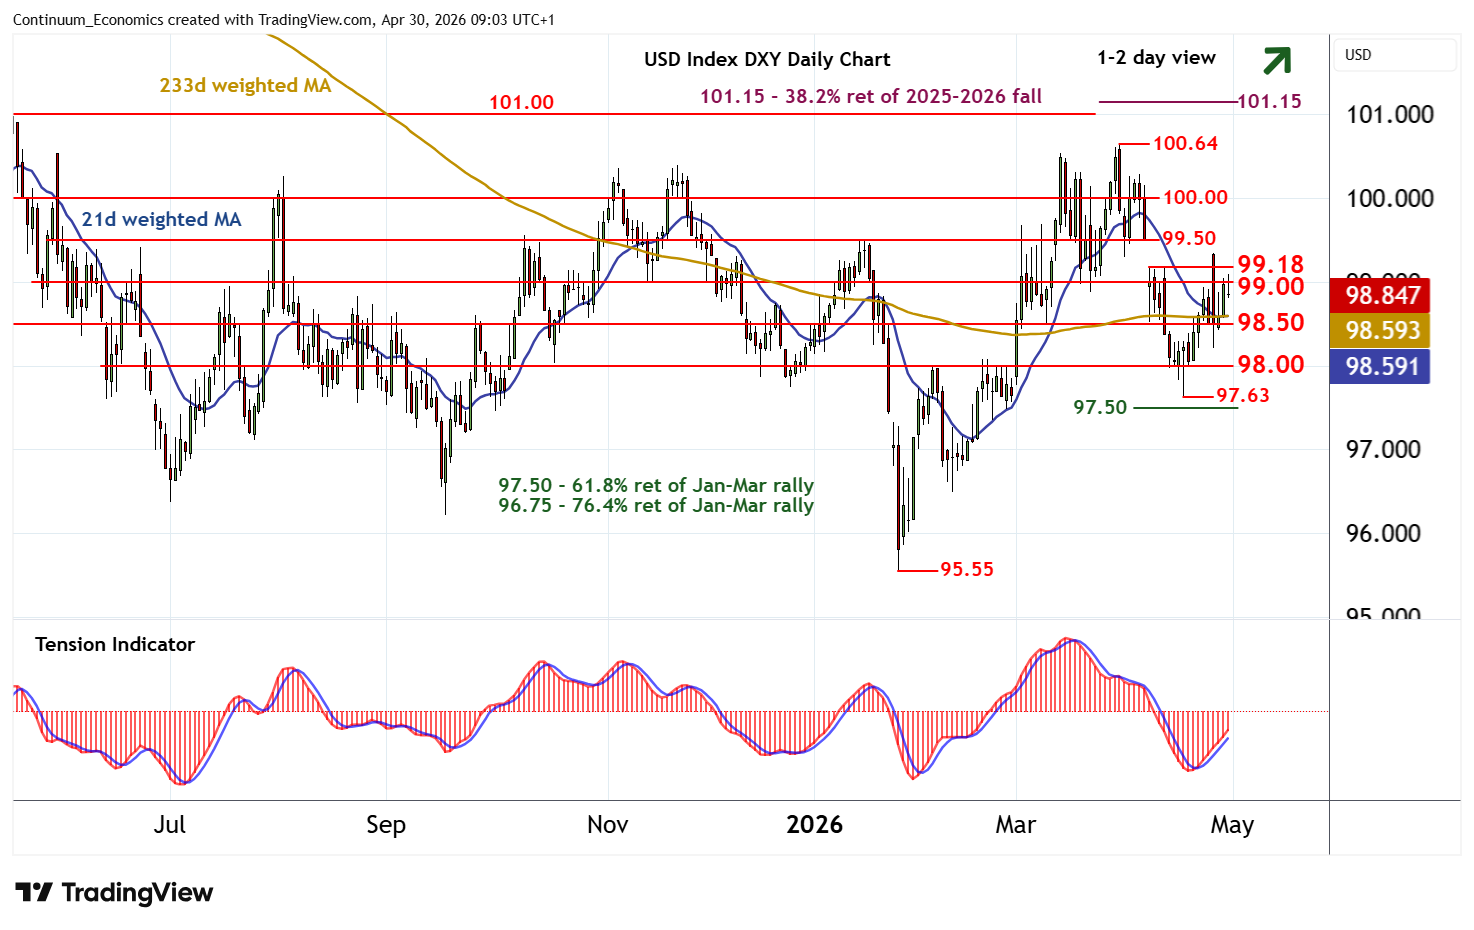Click the 95.55 low price marker
This screenshot has width=1474, height=930.
coord(966,569)
